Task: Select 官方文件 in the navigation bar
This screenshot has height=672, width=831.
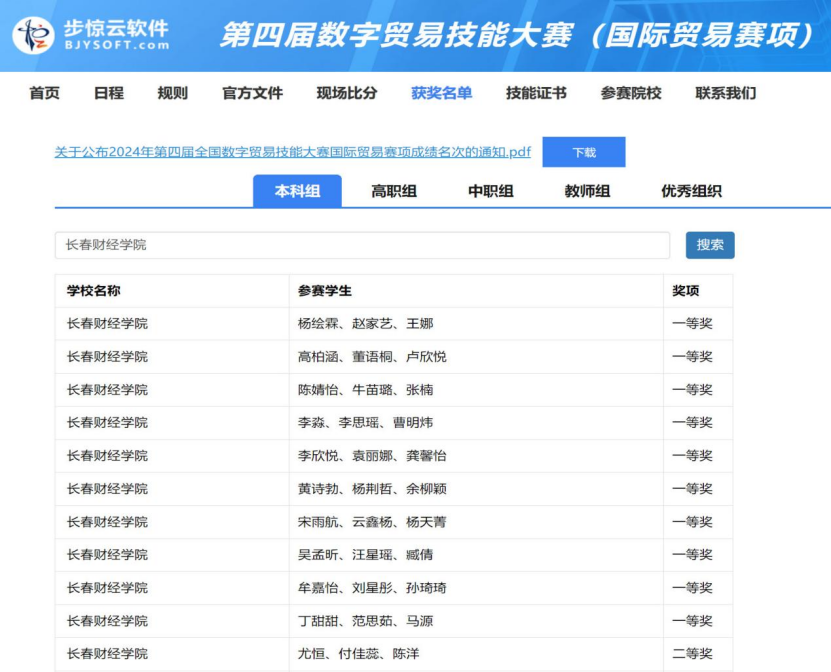Action: coord(252,93)
